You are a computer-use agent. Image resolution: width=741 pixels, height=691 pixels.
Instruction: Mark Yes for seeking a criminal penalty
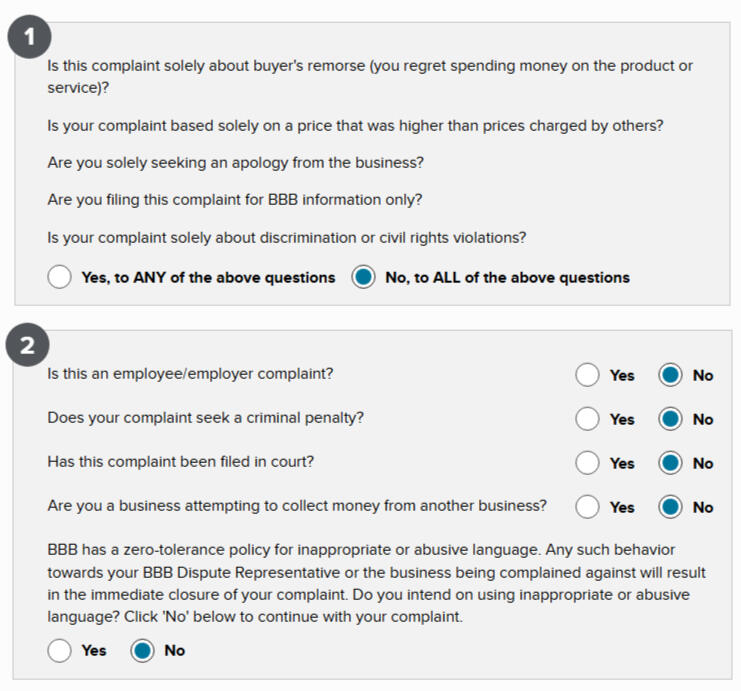coord(588,419)
